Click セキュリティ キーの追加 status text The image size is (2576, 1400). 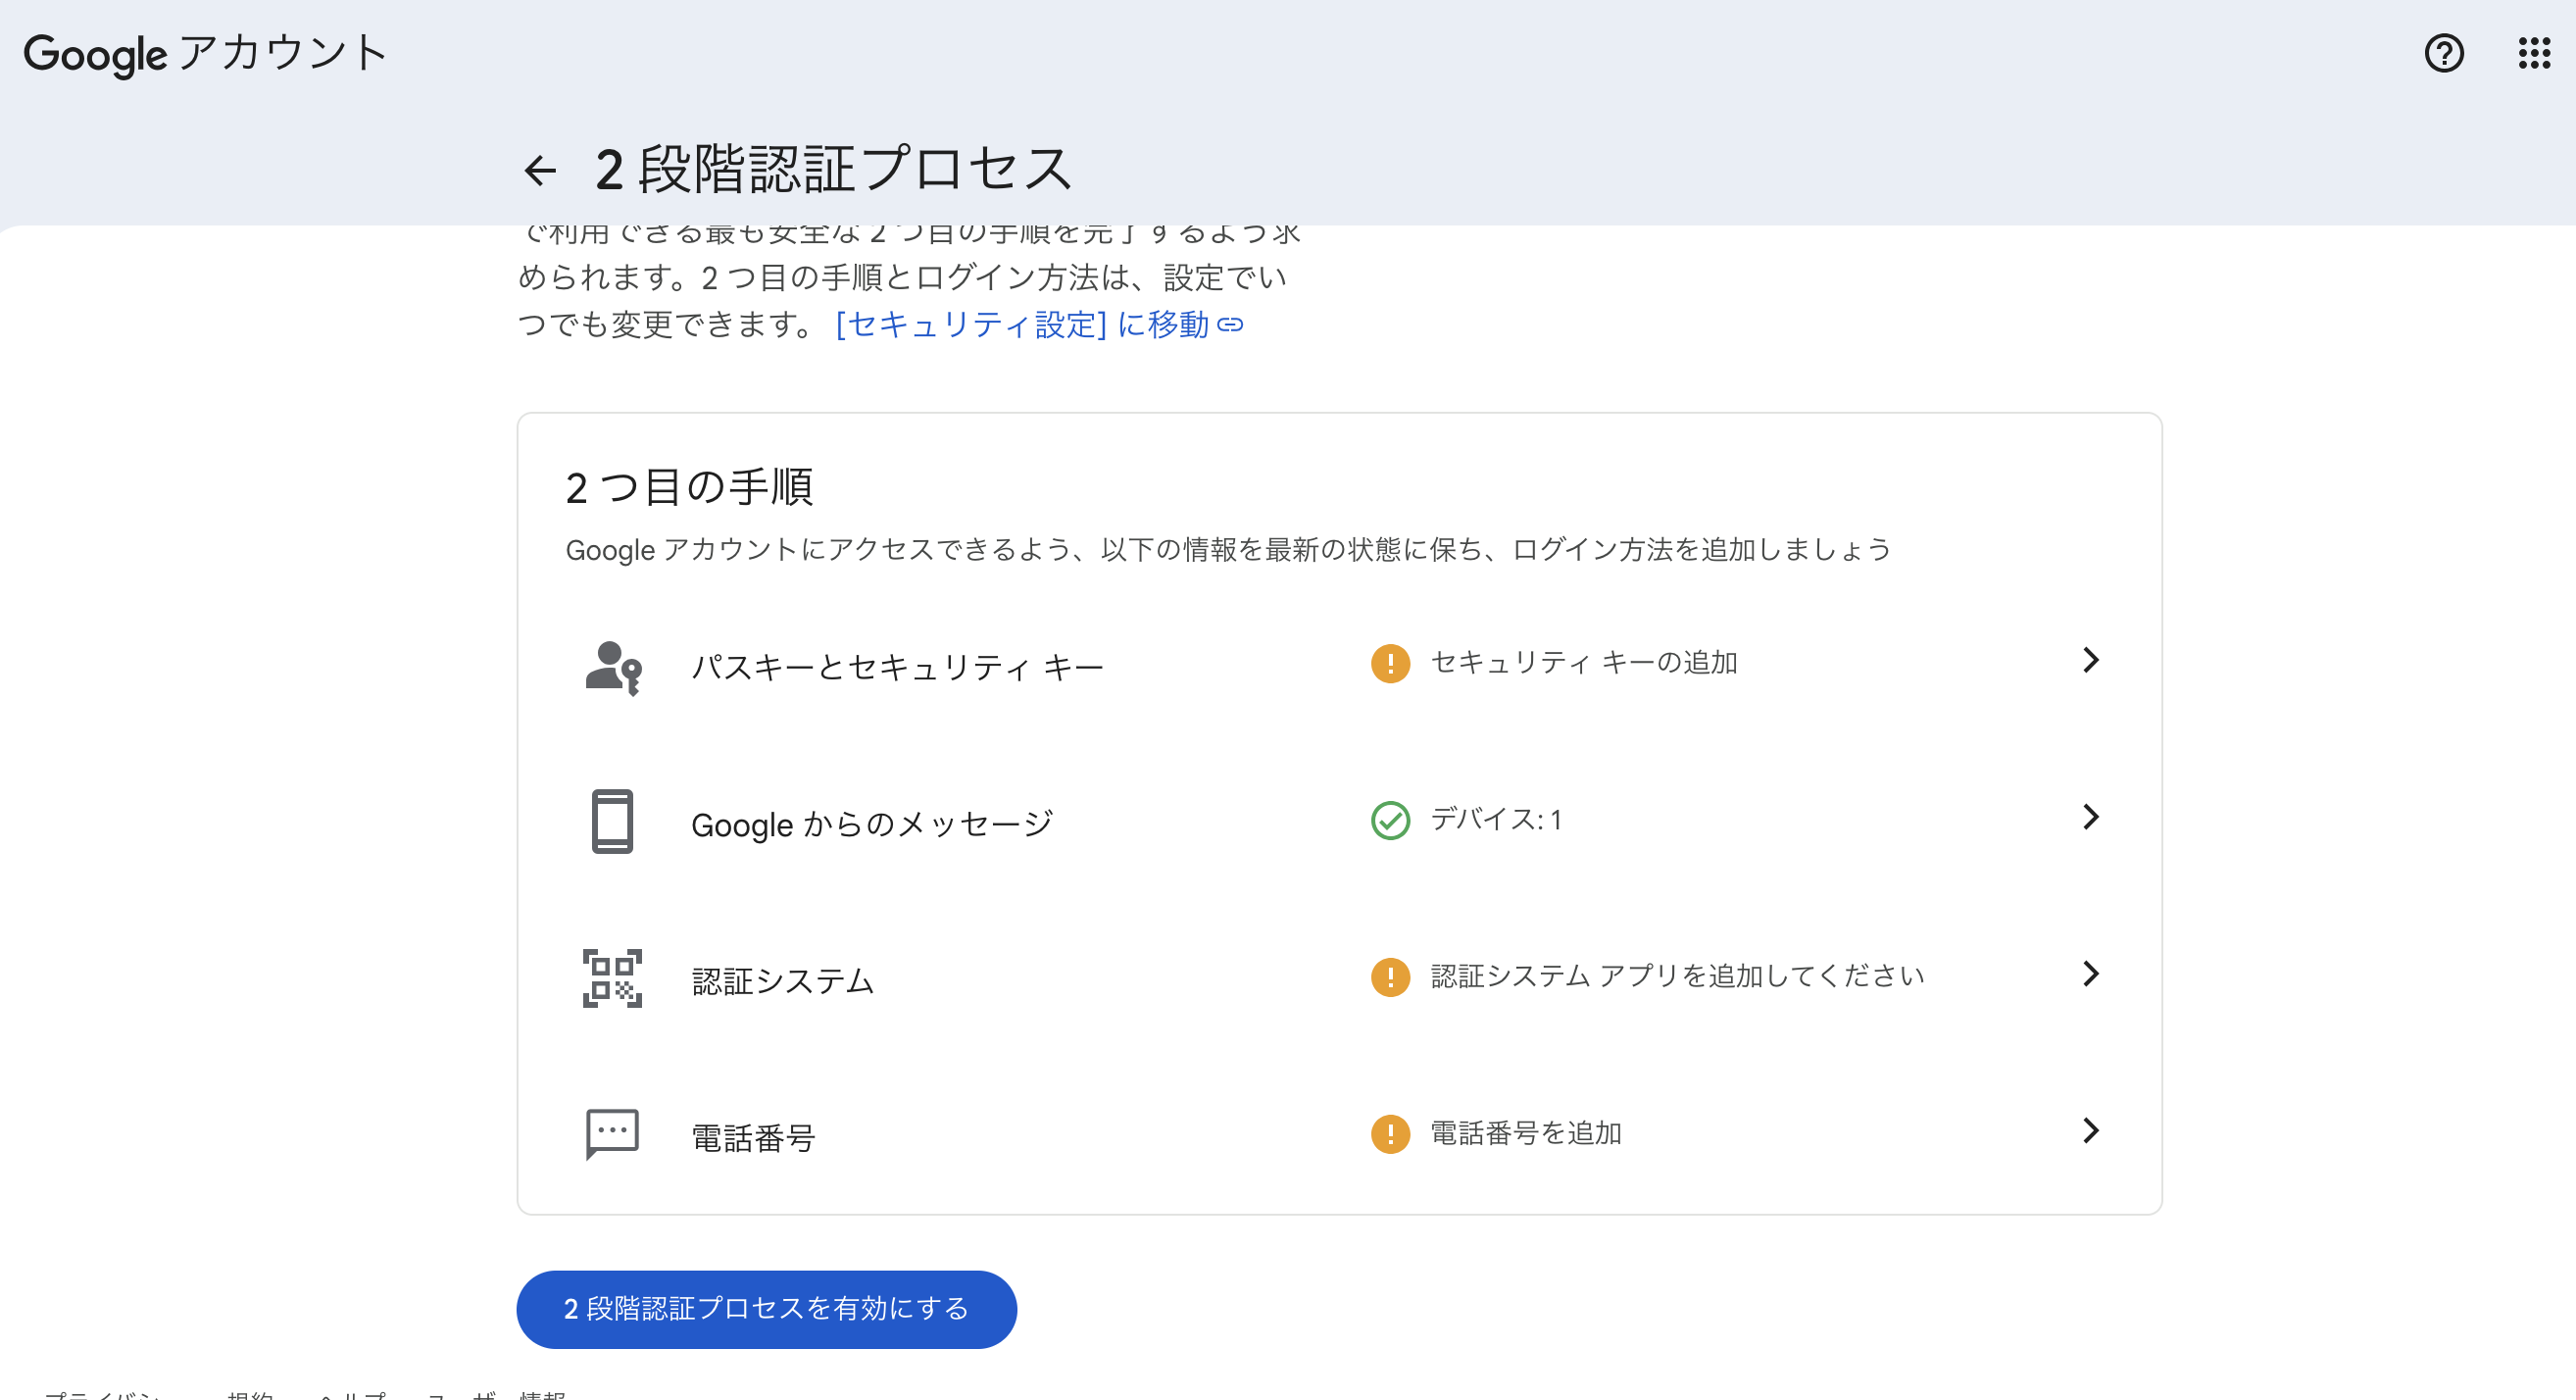point(1584,662)
